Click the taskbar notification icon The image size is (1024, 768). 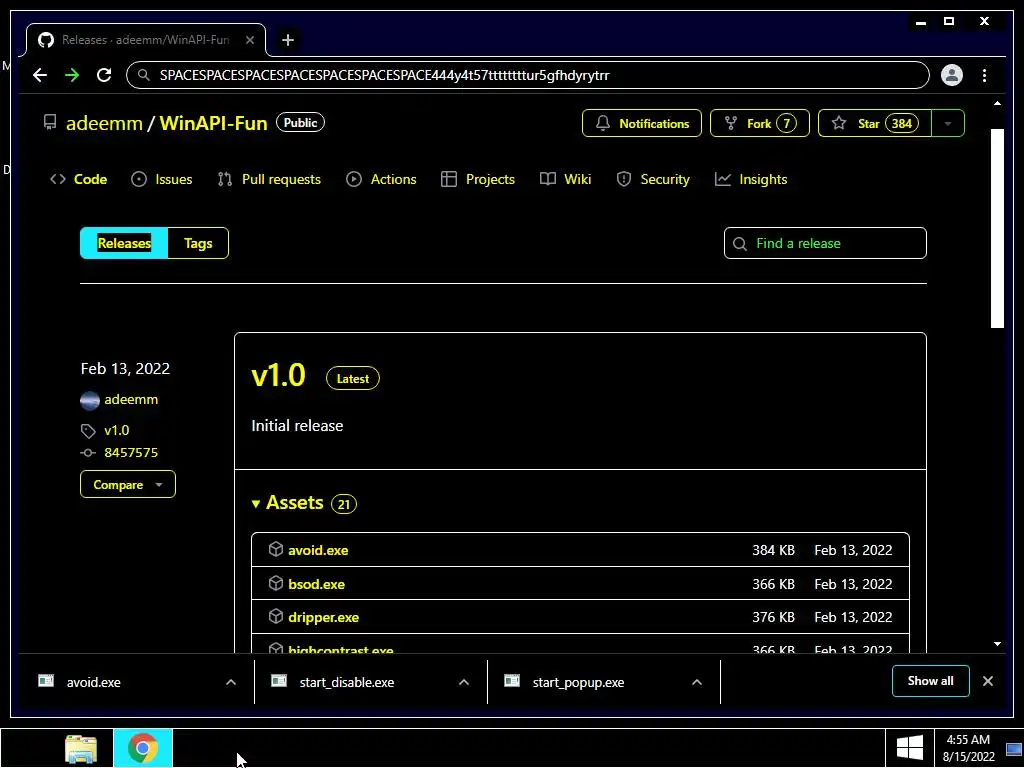coord(1014,749)
